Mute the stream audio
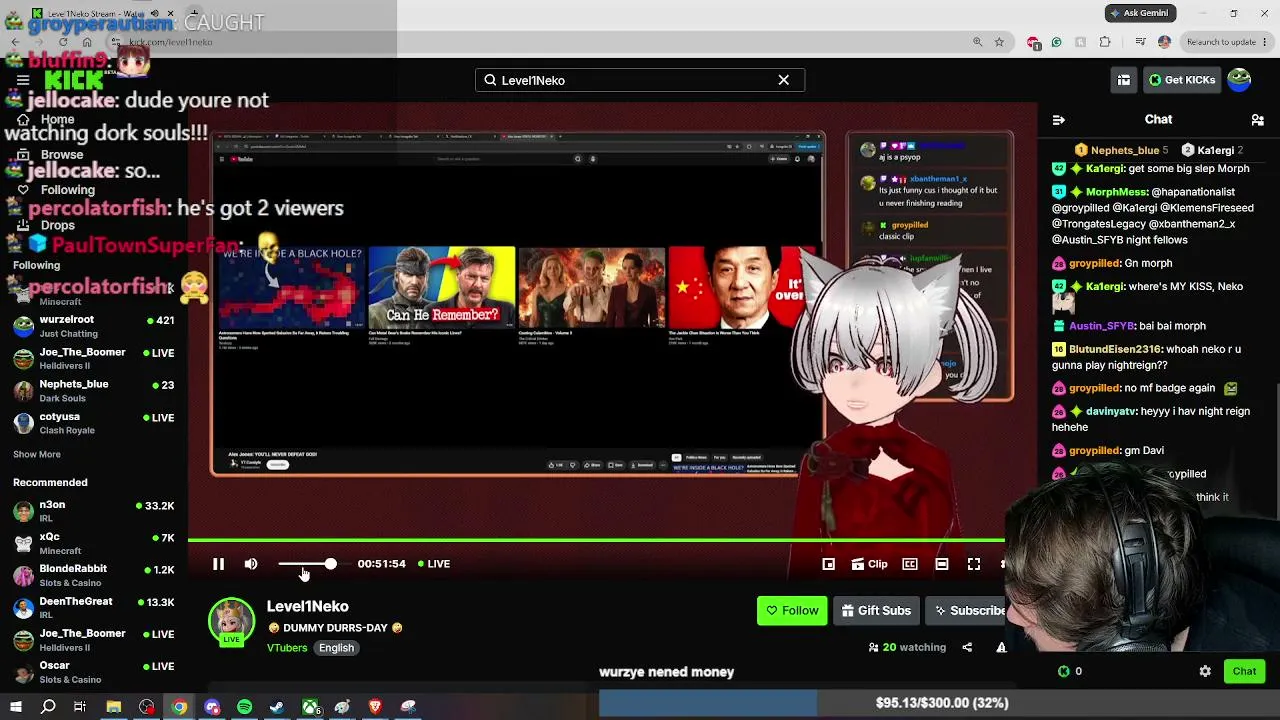Viewport: 1280px width, 720px height. pos(251,564)
